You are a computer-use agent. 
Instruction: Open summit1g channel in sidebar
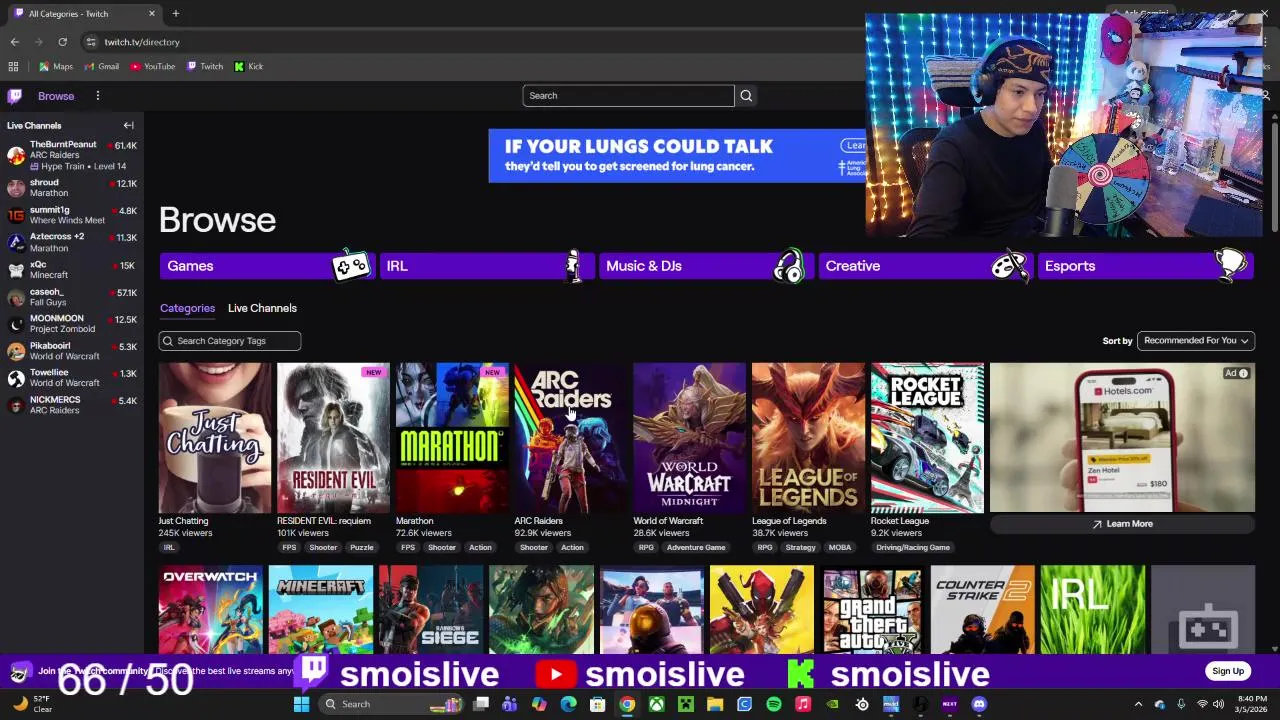click(72, 215)
